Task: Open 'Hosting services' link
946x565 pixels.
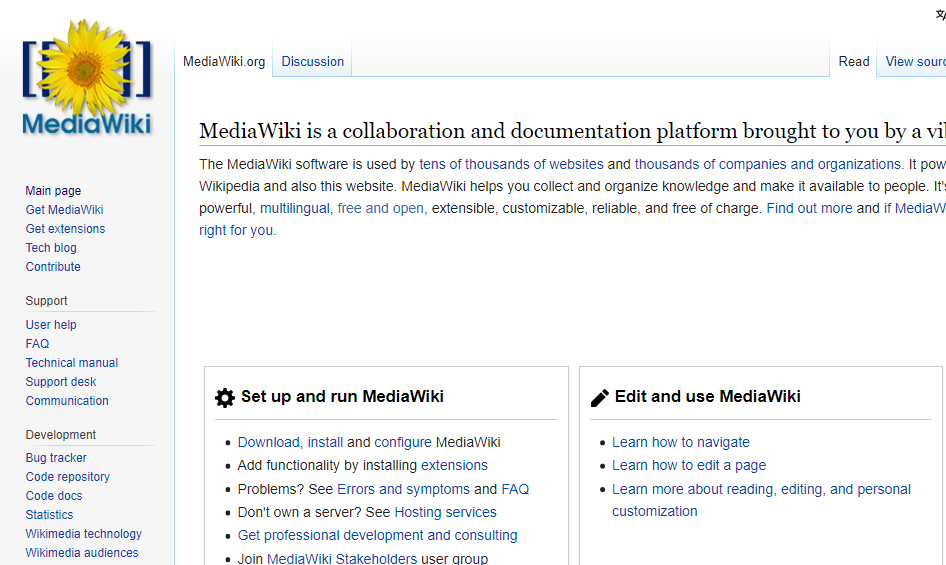Action: pos(445,512)
